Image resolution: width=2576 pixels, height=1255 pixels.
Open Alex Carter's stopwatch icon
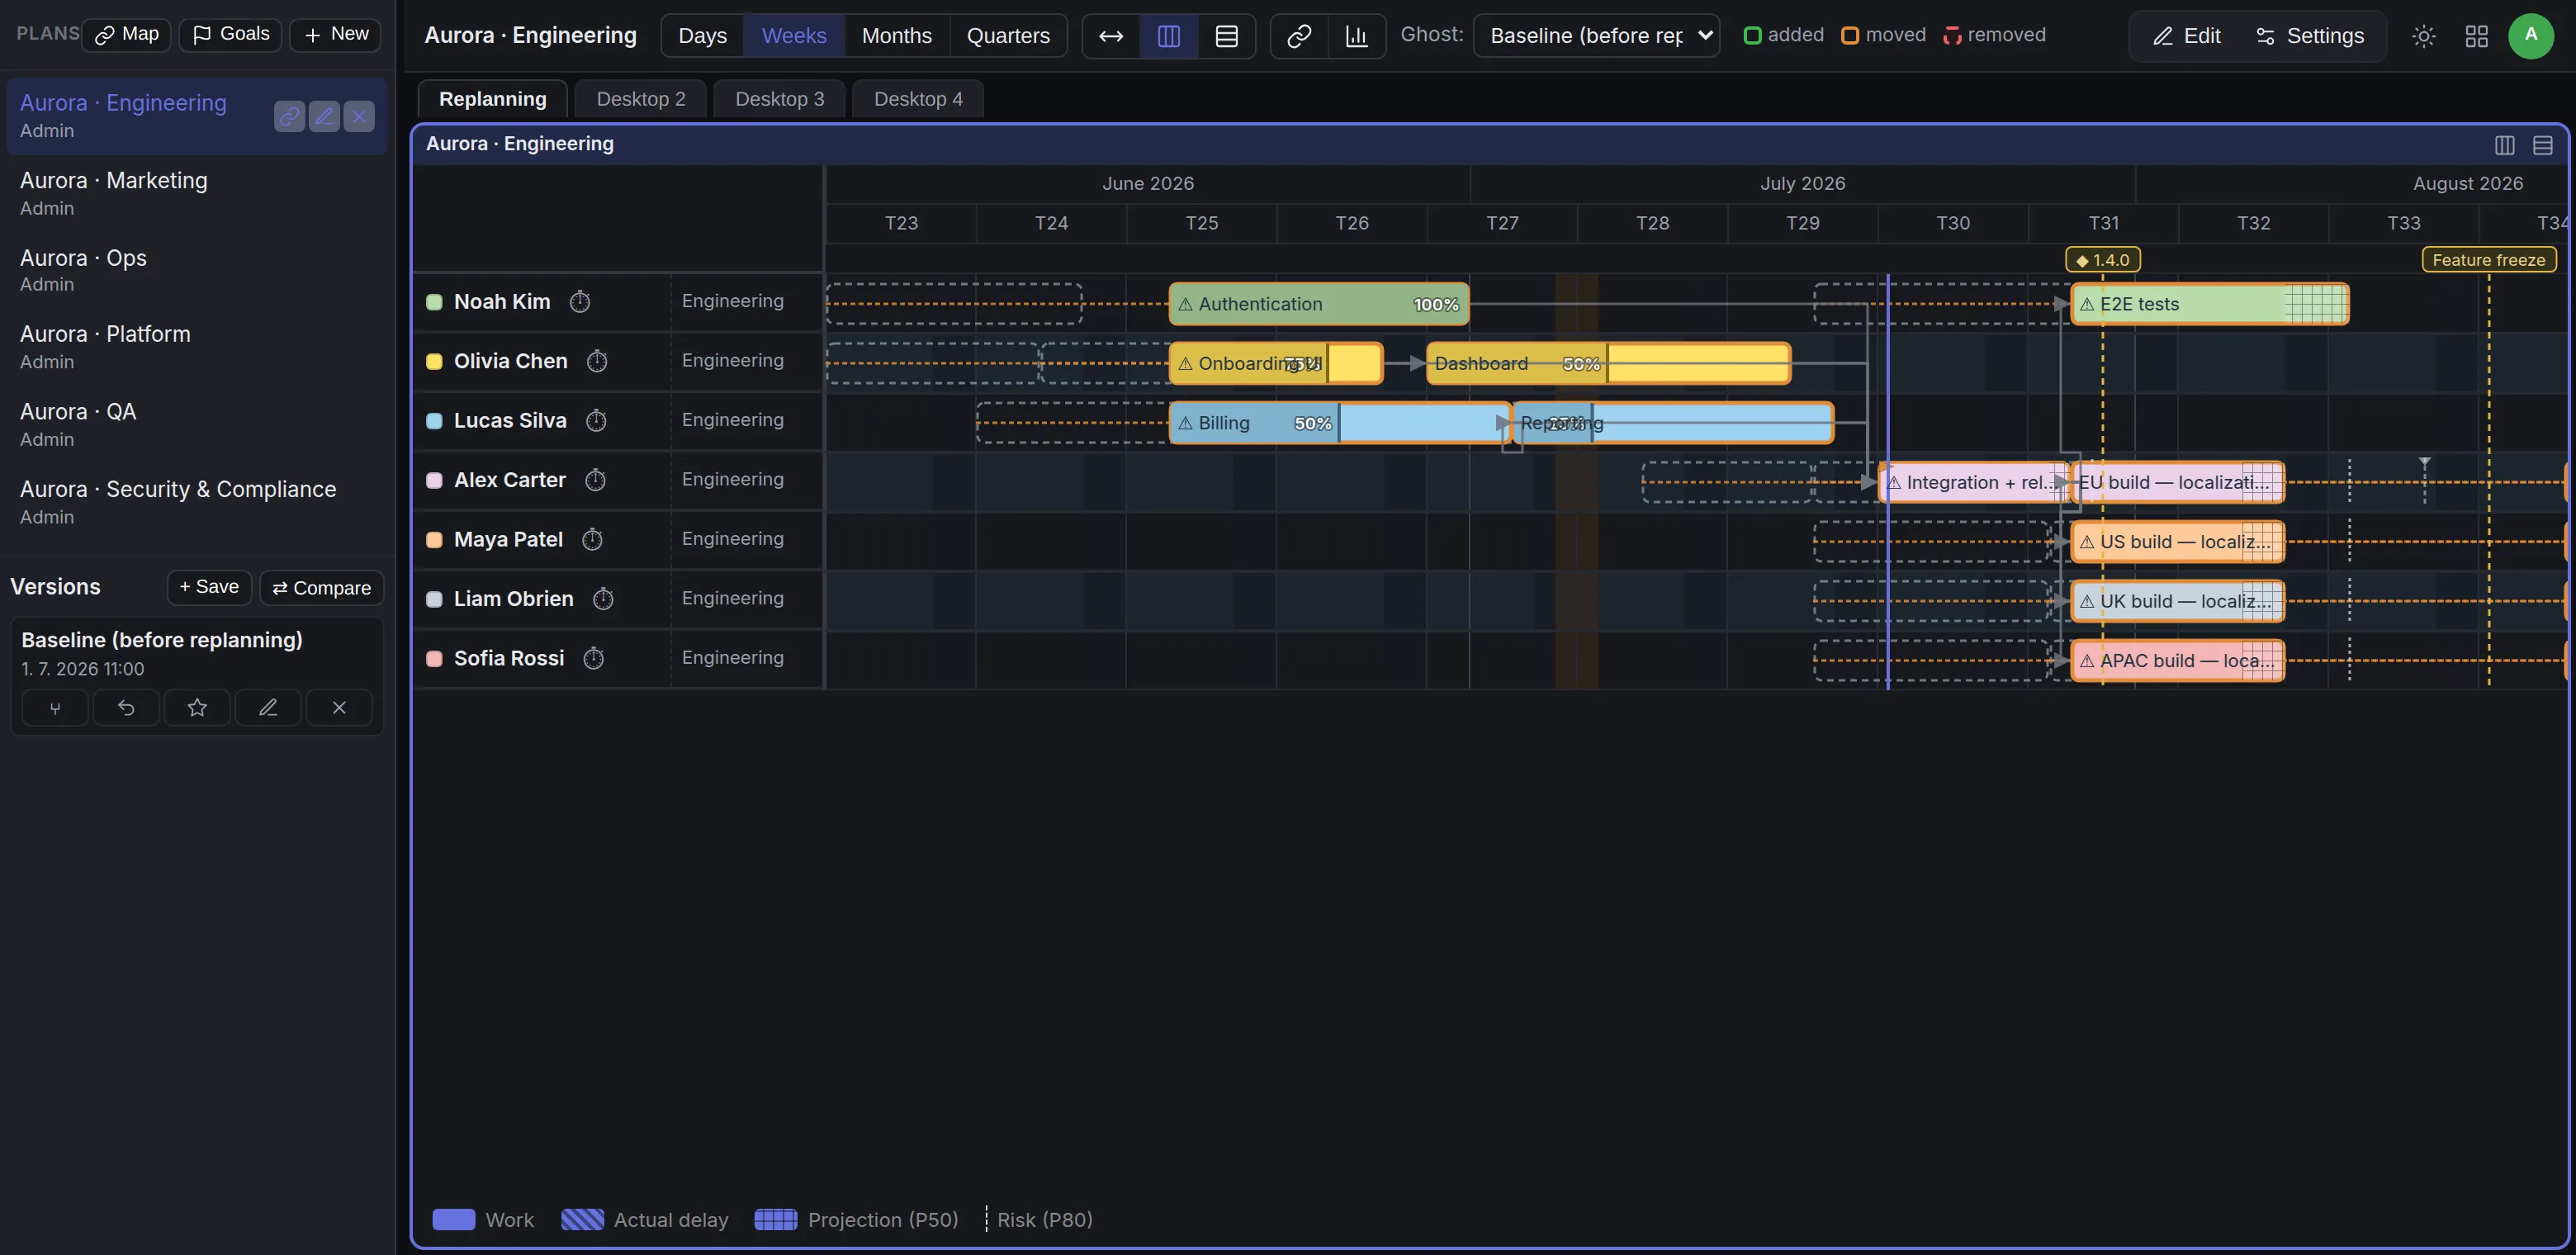[595, 480]
